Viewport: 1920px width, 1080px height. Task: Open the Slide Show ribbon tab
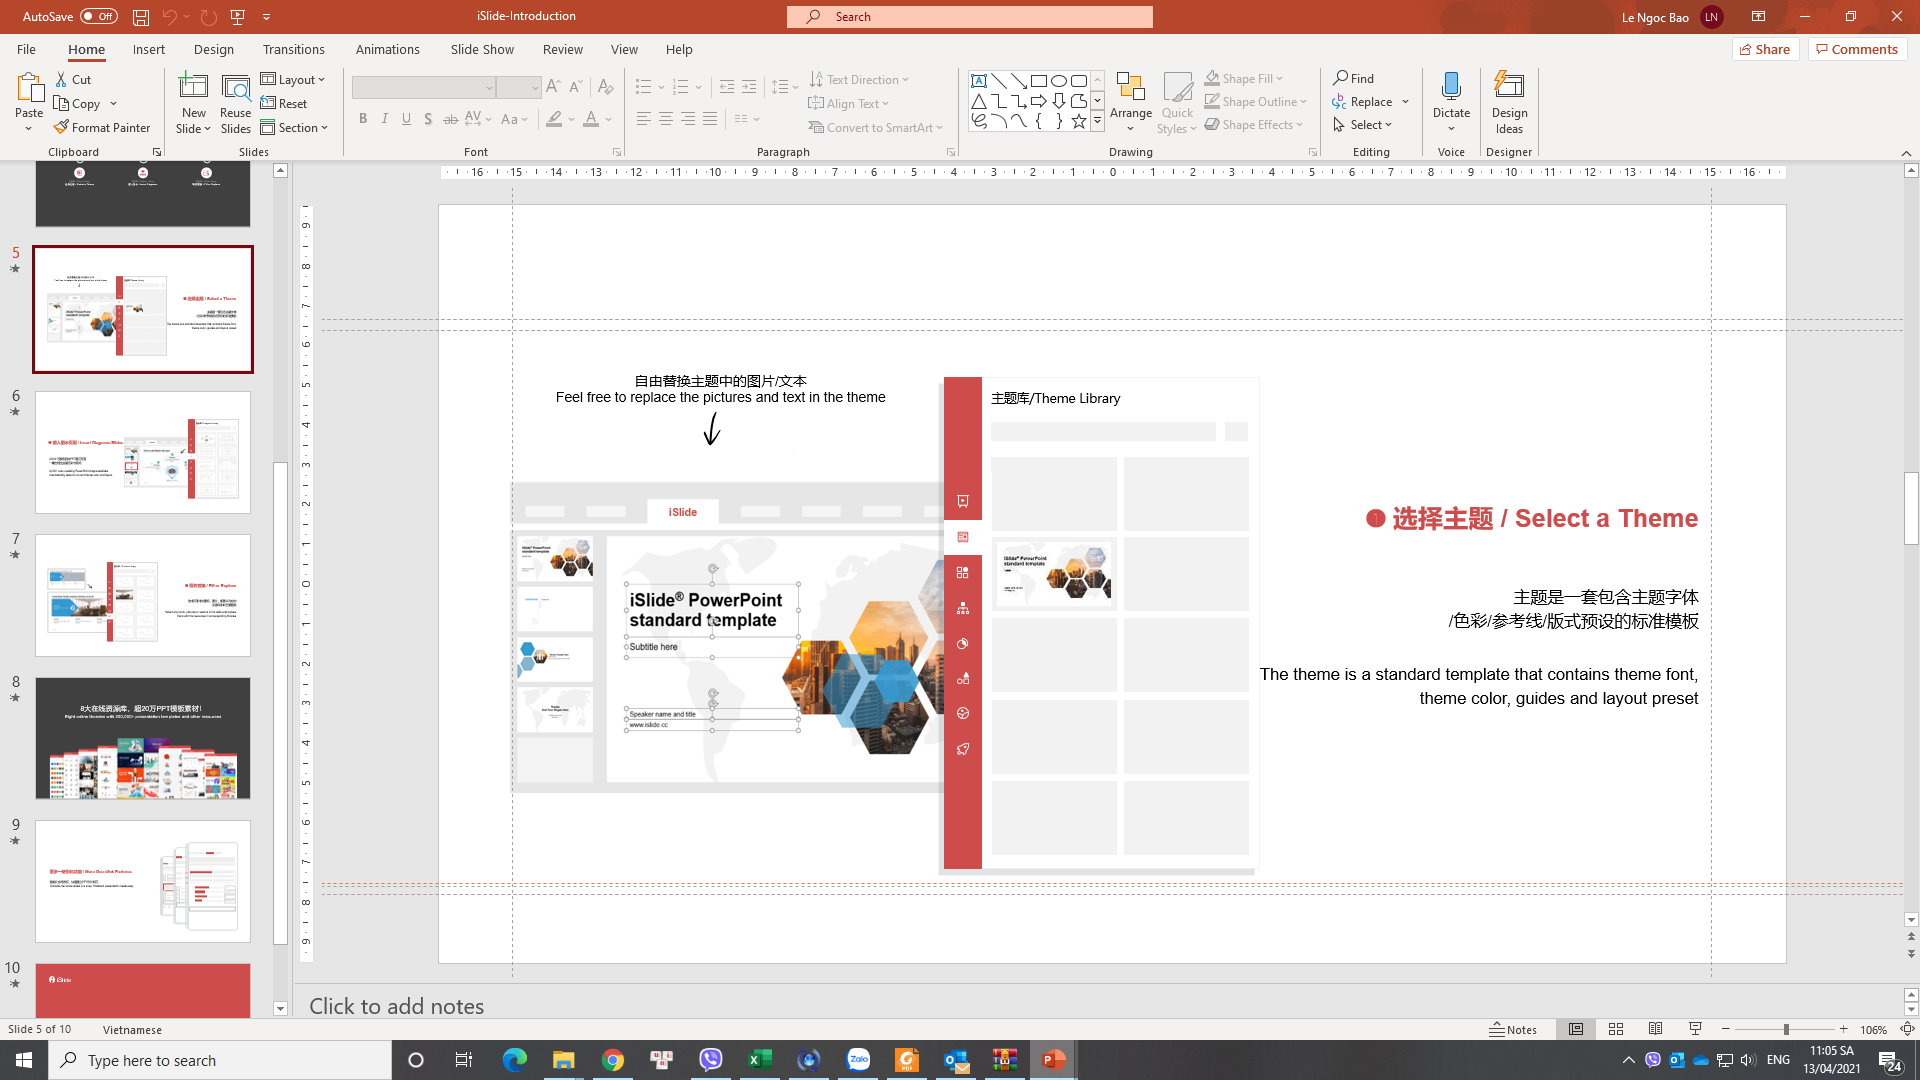482,49
